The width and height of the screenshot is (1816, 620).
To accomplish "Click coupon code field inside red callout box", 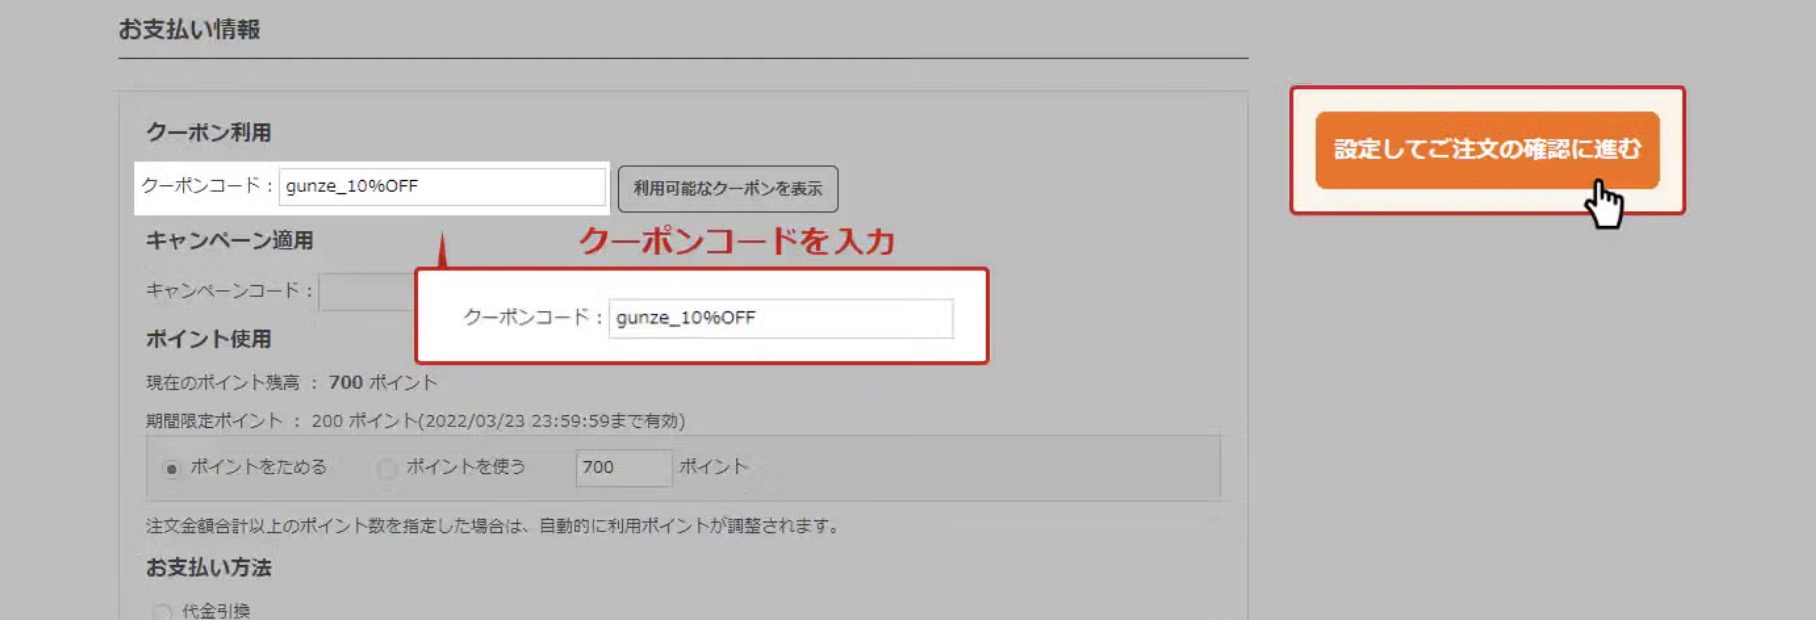I will click(x=780, y=318).
